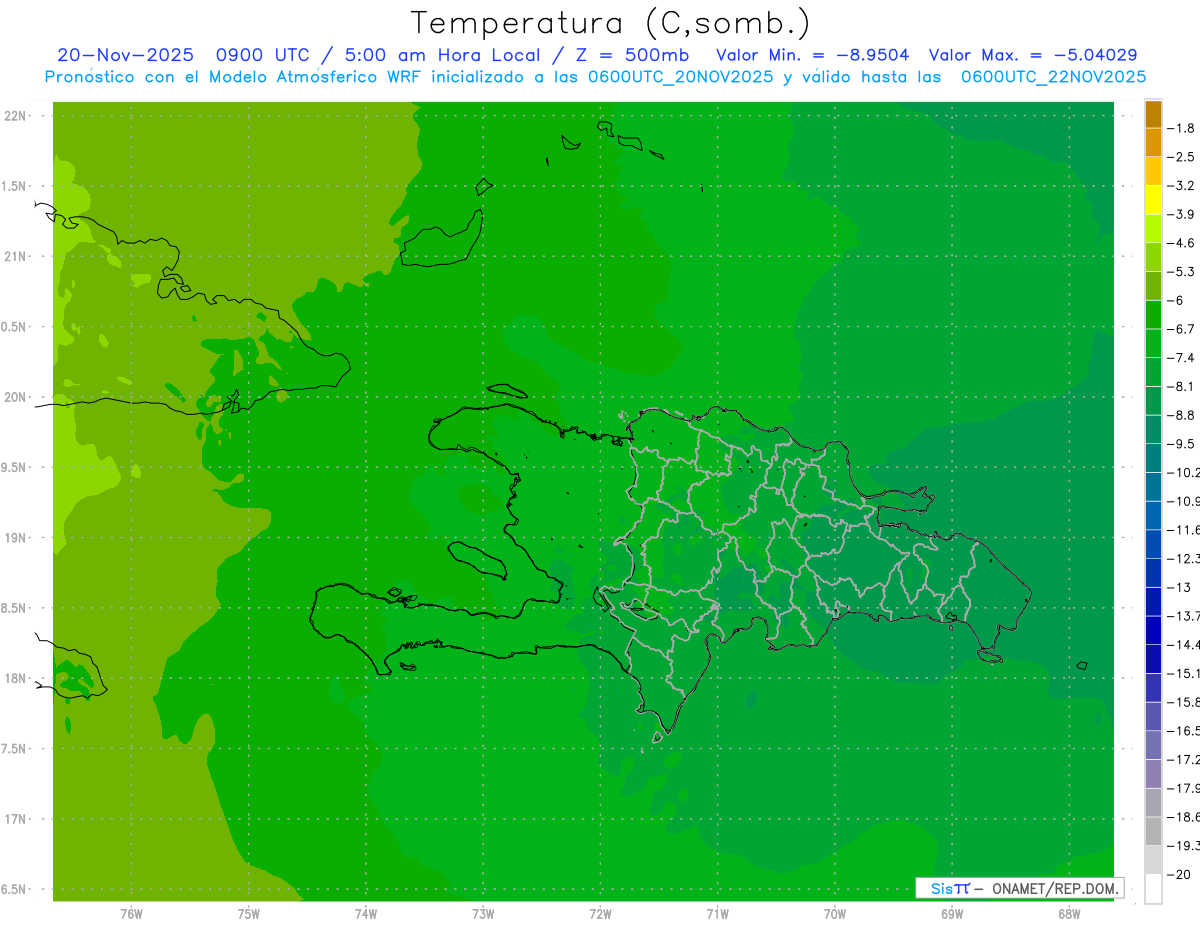This screenshot has height=927, width=1200.
Task: Click the '-5.3' colorbar label
Action: pyautogui.click(x=1182, y=272)
